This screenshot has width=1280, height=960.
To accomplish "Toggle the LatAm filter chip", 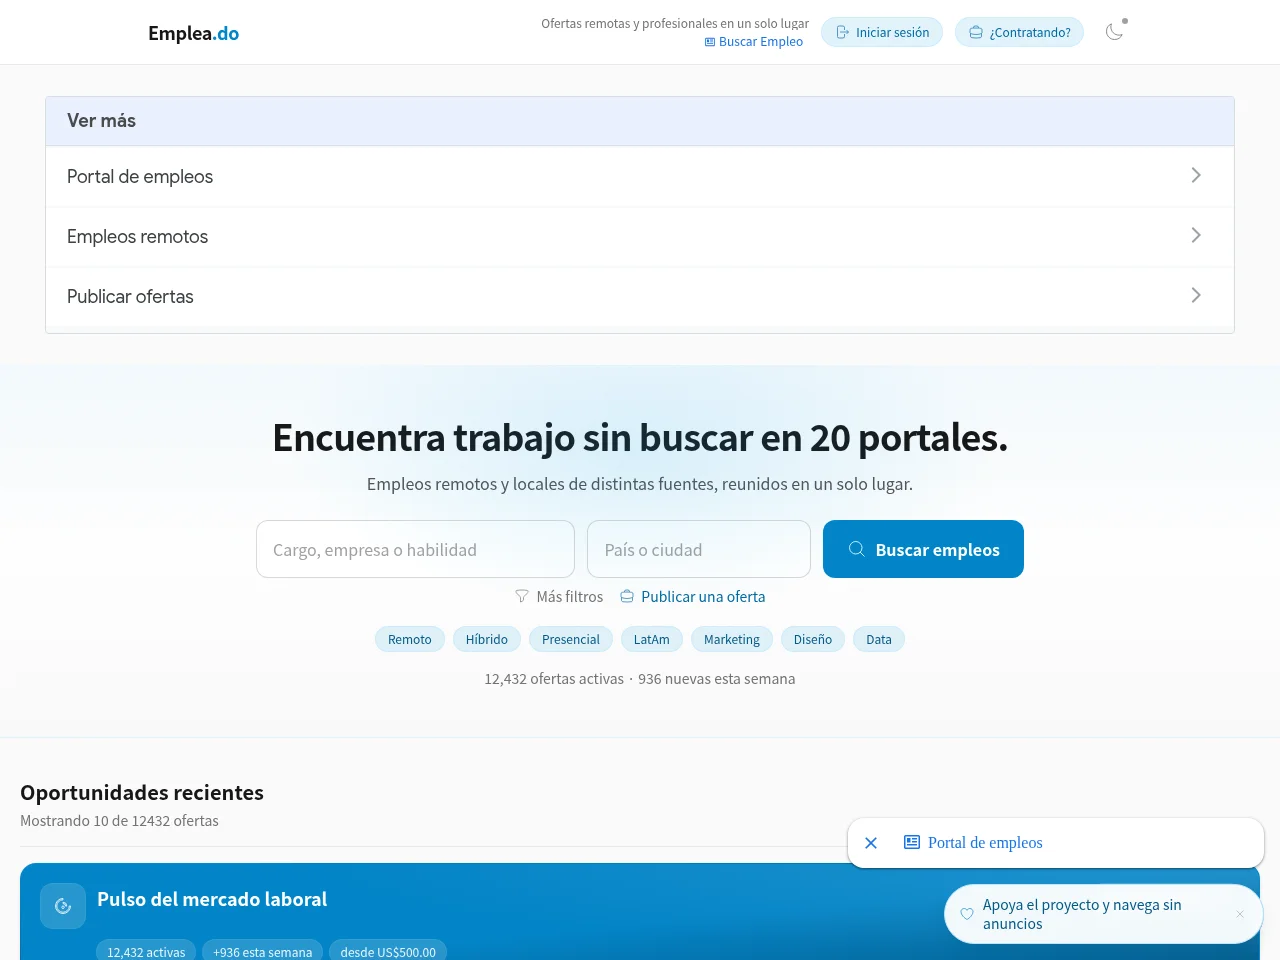I will (652, 639).
